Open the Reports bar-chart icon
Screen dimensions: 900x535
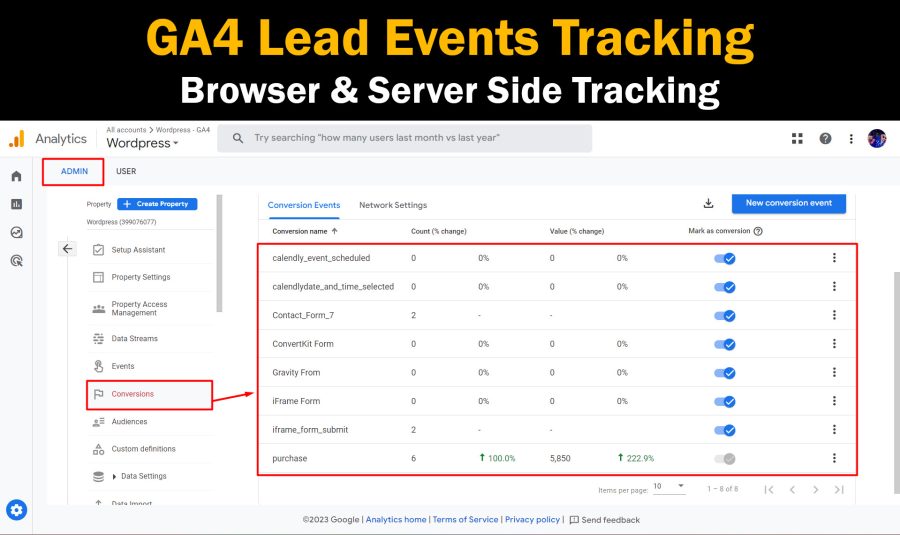16,204
